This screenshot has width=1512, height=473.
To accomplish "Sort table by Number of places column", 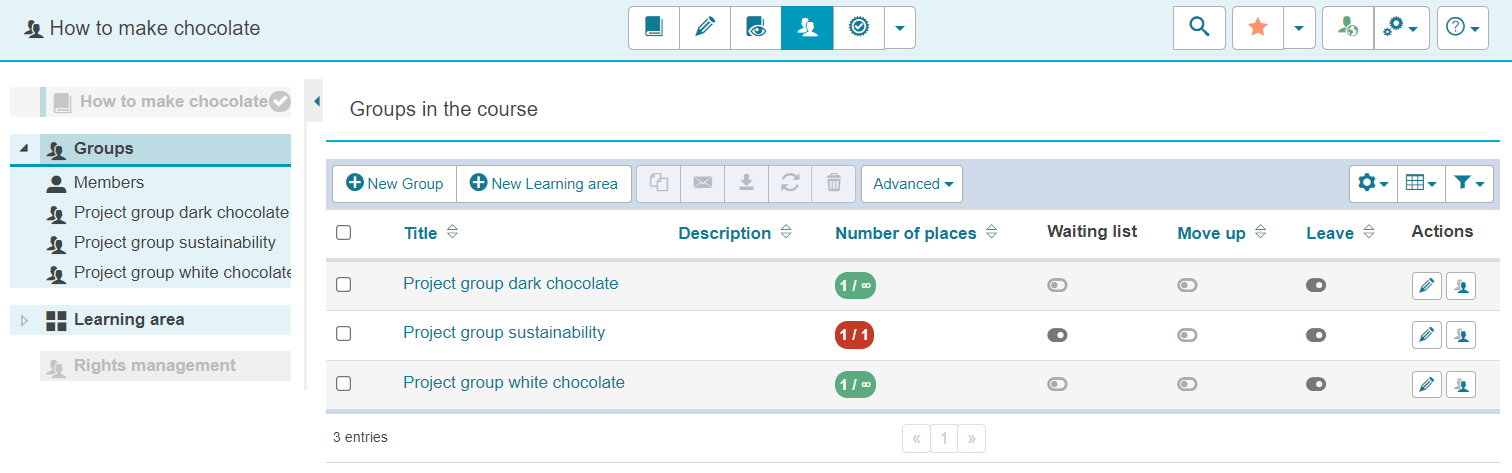I will click(x=906, y=234).
